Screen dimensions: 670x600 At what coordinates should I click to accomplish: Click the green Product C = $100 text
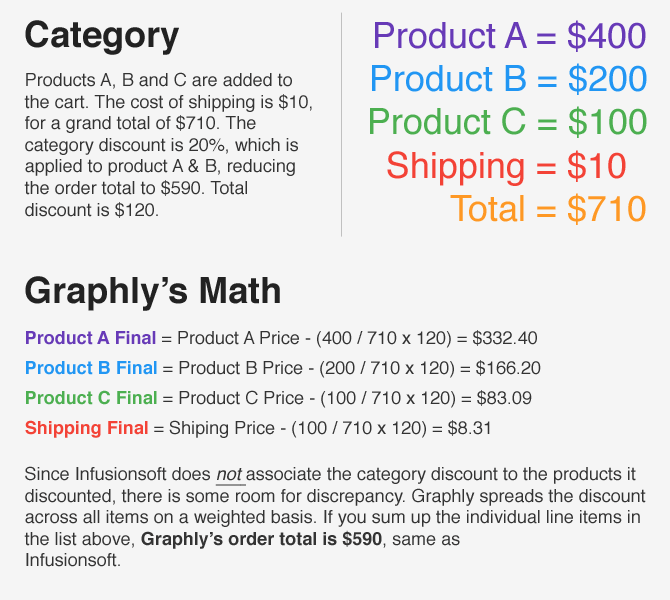coord(508,122)
